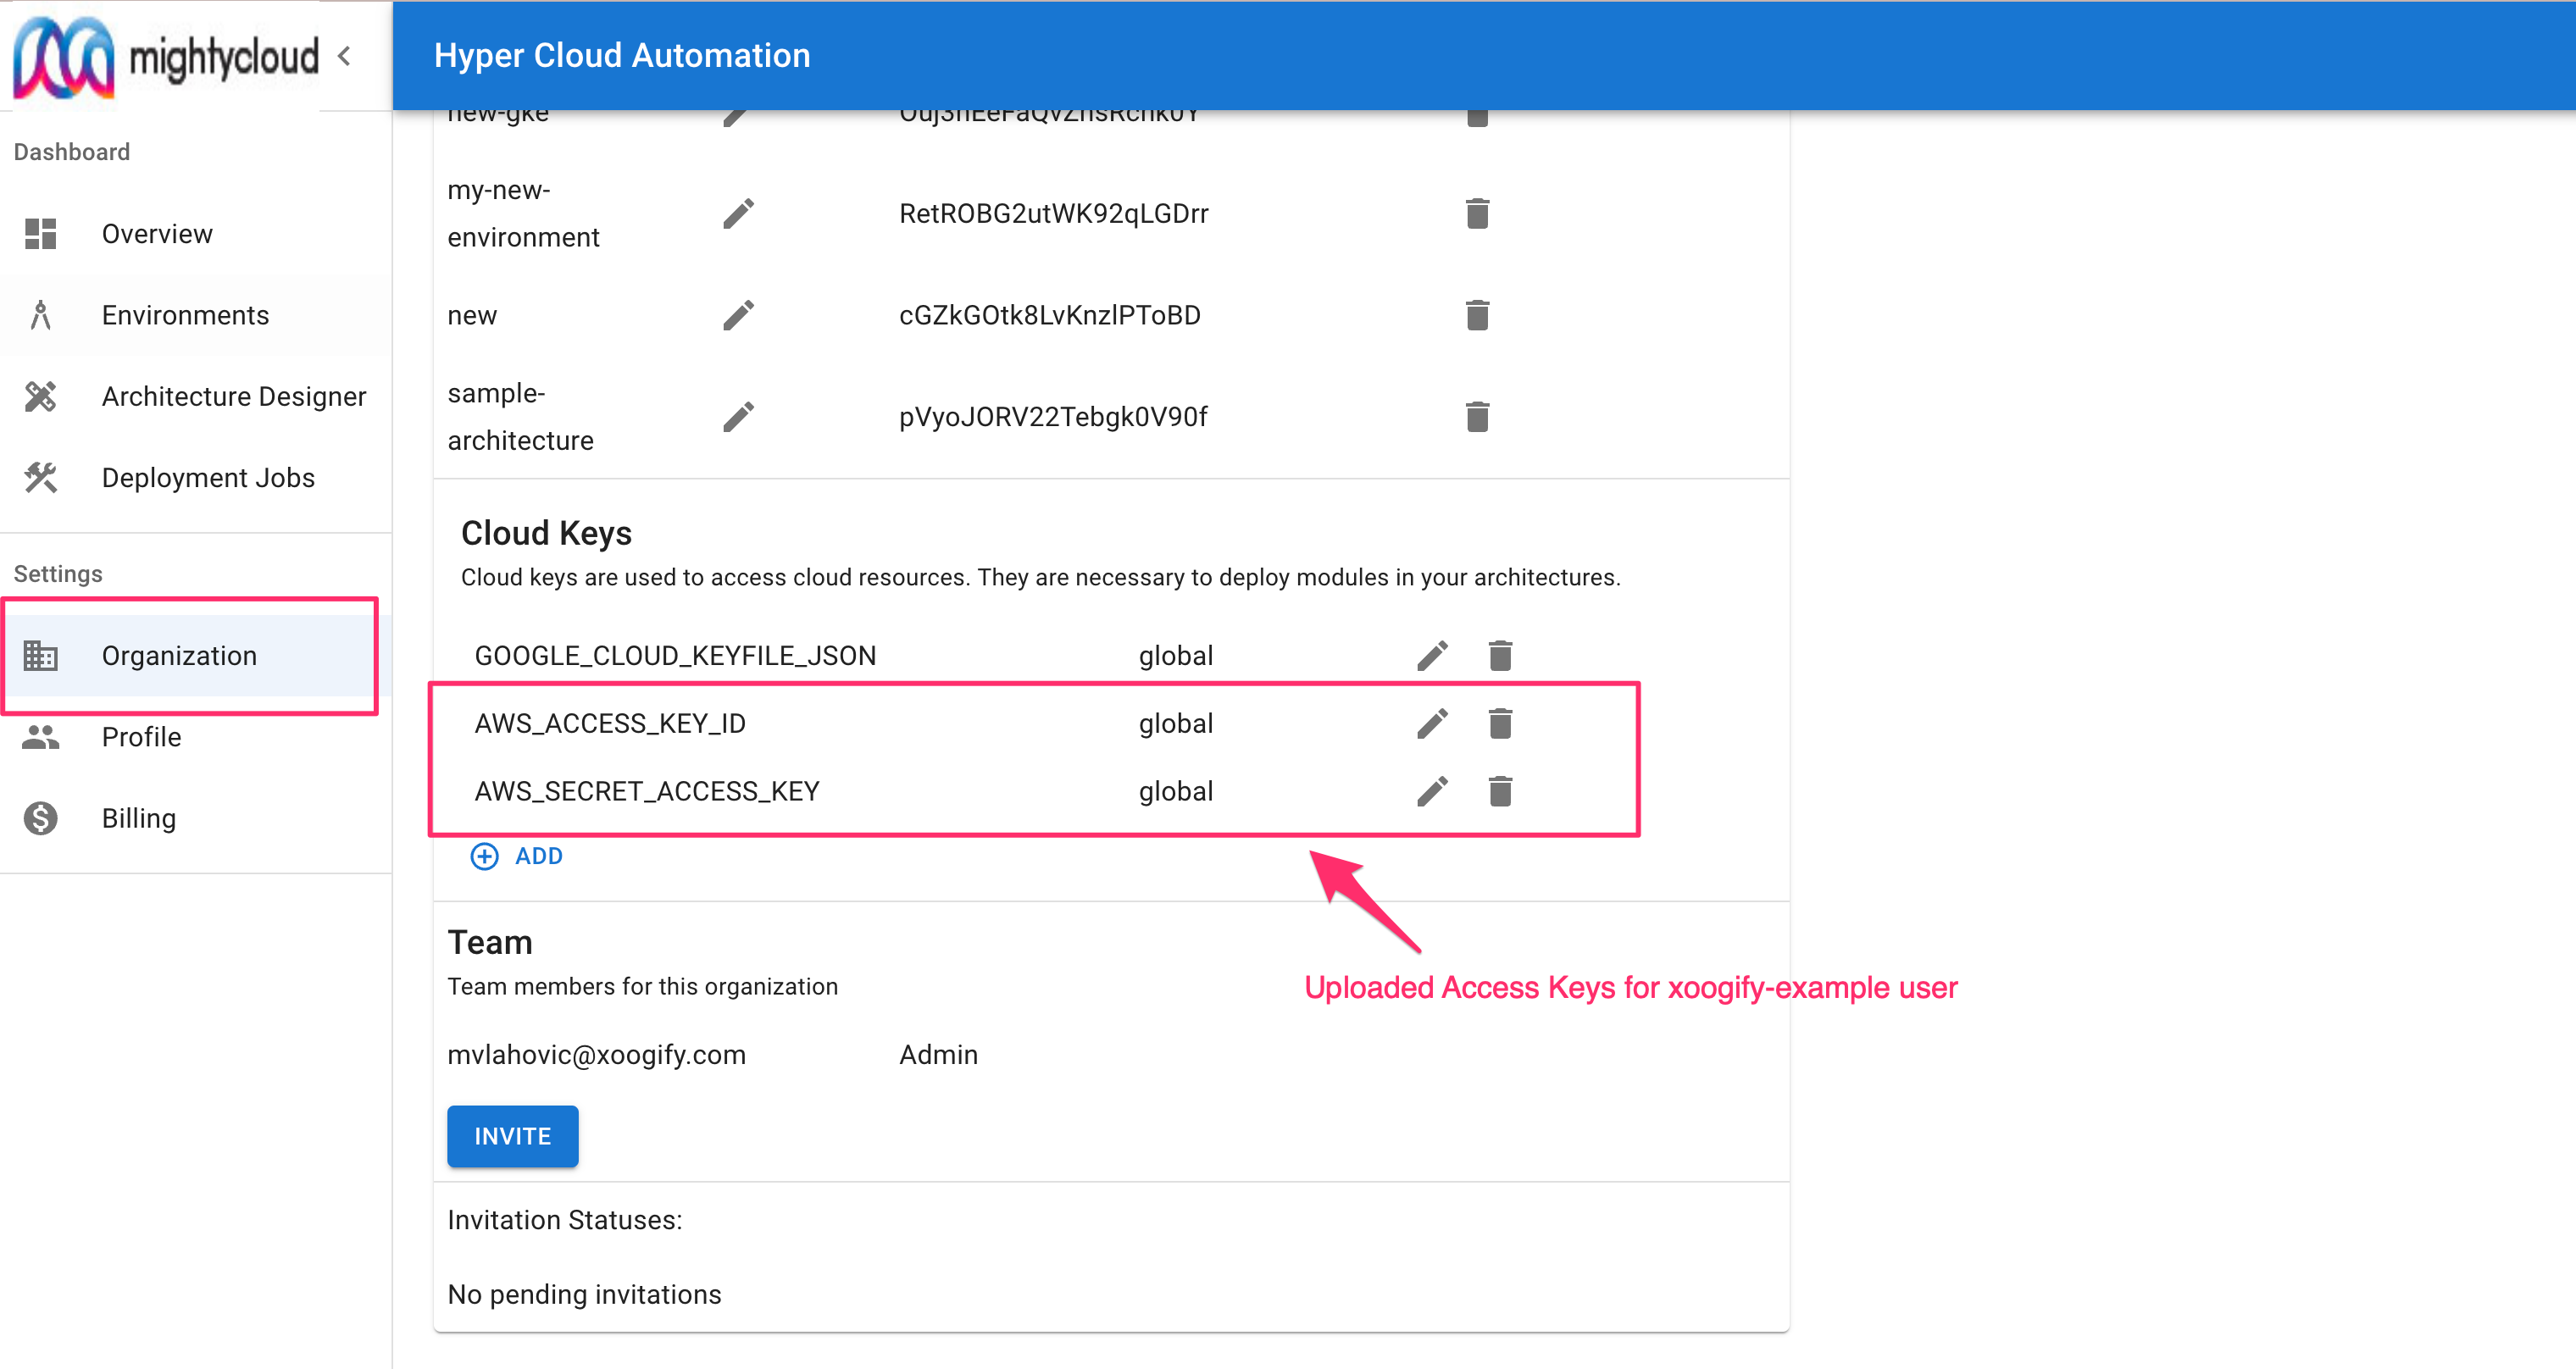Click ADD to create a new cloud key
The image size is (2576, 1369).
[539, 856]
